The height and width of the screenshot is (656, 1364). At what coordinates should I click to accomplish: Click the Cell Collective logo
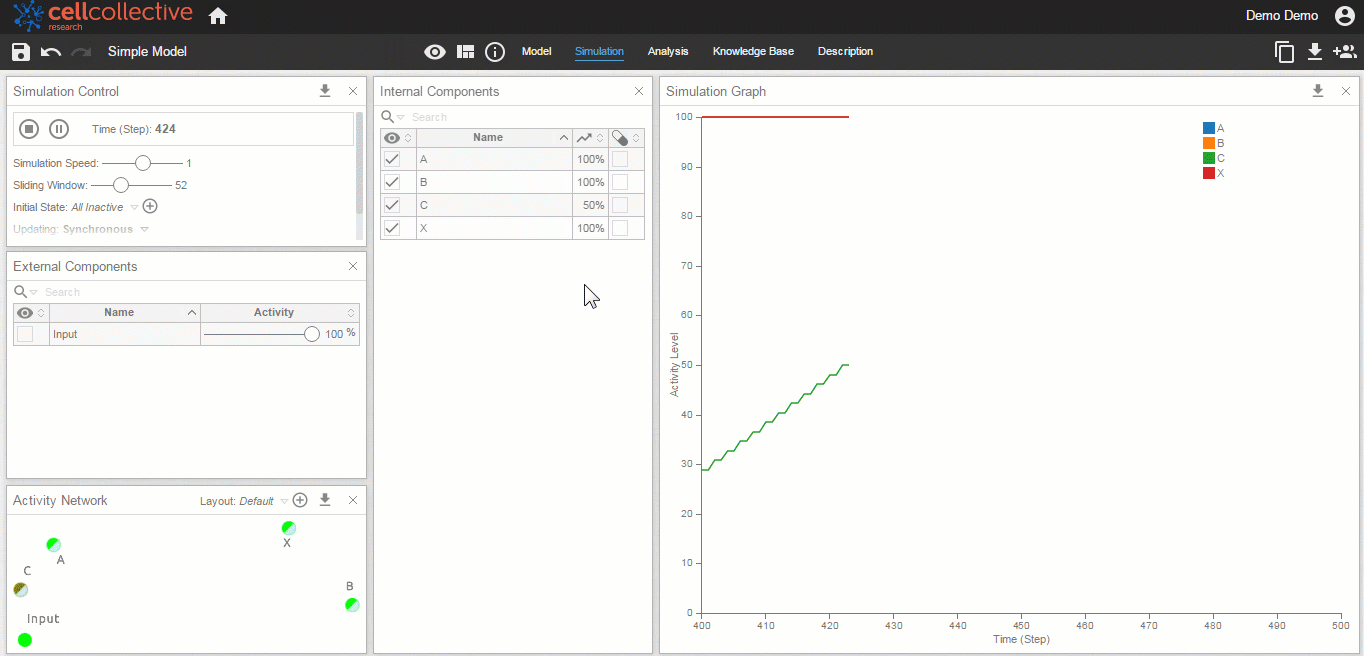[x=103, y=15]
